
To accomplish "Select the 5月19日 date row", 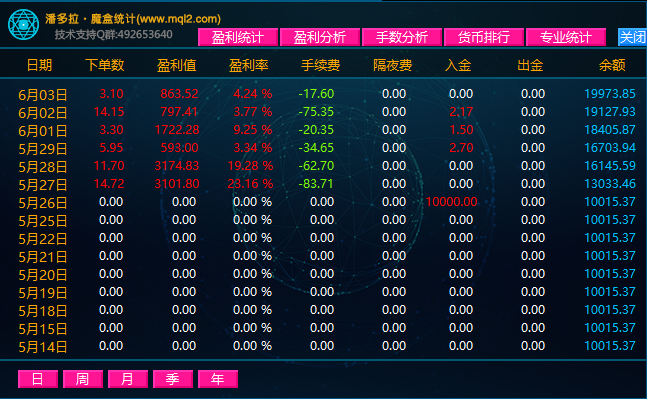I will pos(43,293).
